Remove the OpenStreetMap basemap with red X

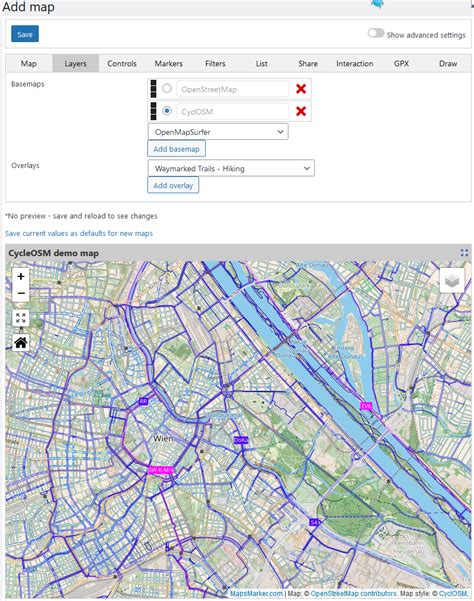coord(301,89)
